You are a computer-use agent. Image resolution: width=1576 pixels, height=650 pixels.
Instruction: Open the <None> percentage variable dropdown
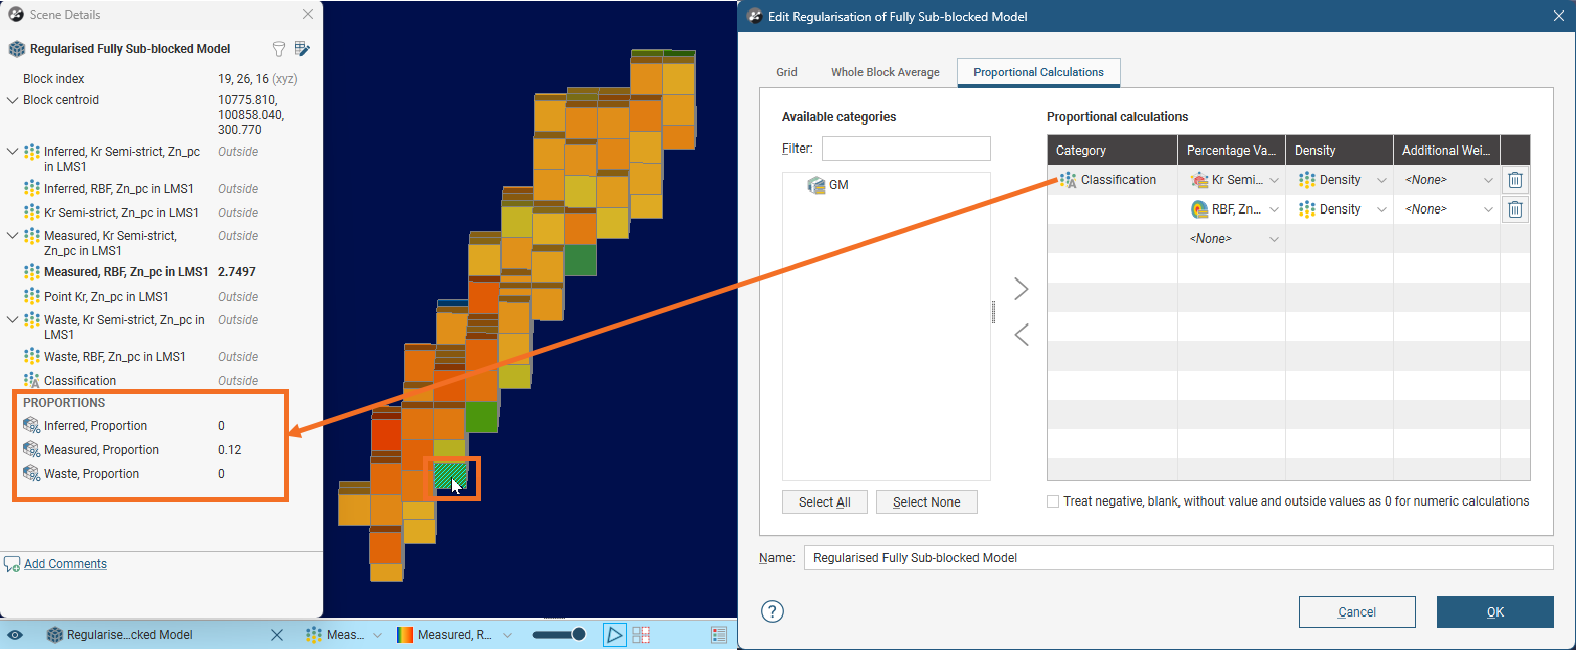(1234, 239)
